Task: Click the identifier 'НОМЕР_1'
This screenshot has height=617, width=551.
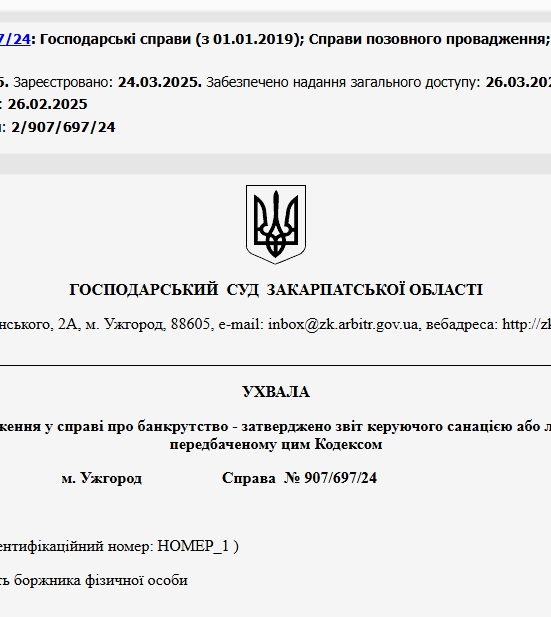Action: coord(193,546)
